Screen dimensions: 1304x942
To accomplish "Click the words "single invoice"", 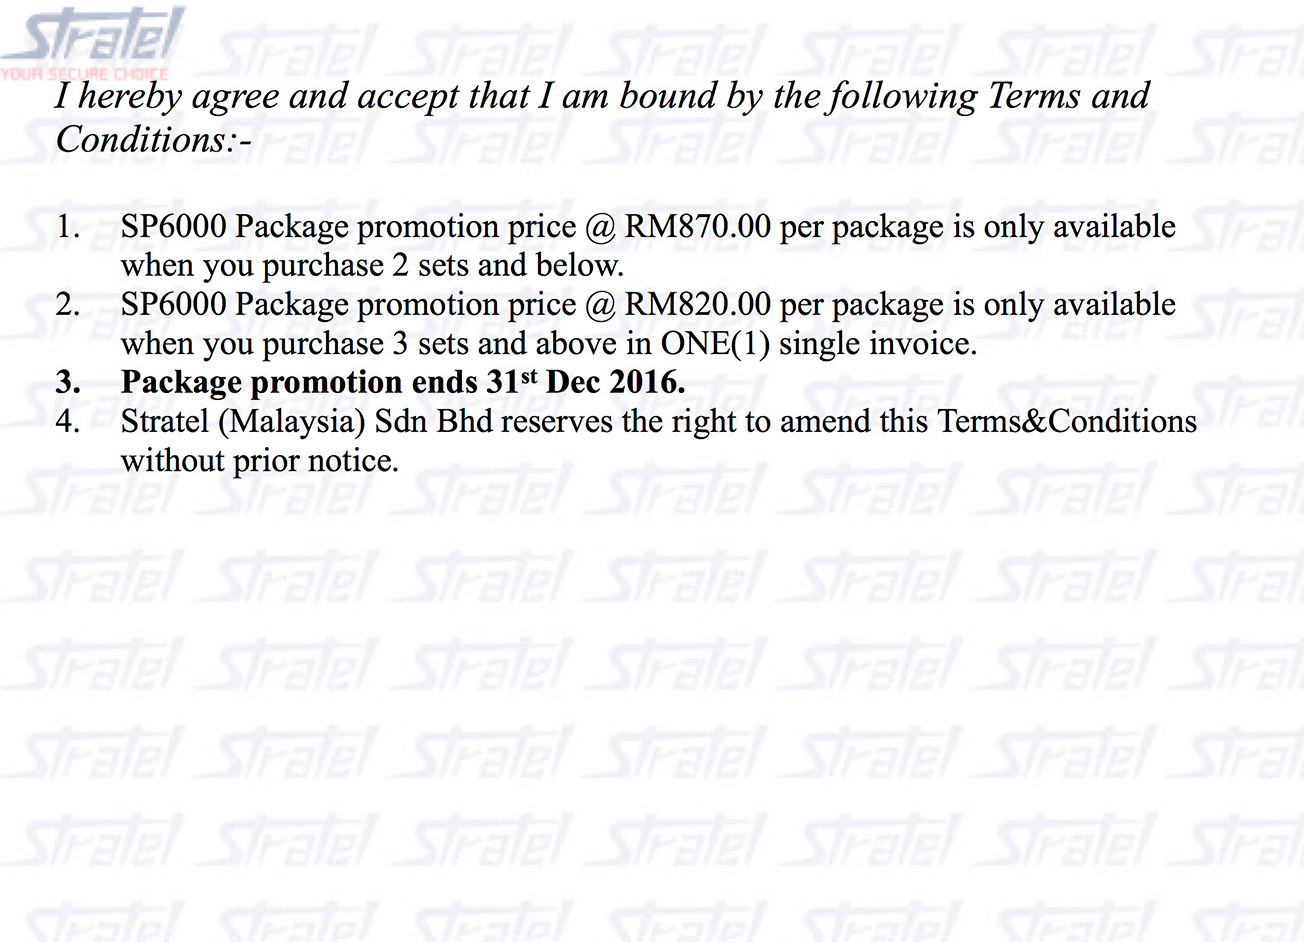I will tap(876, 344).
